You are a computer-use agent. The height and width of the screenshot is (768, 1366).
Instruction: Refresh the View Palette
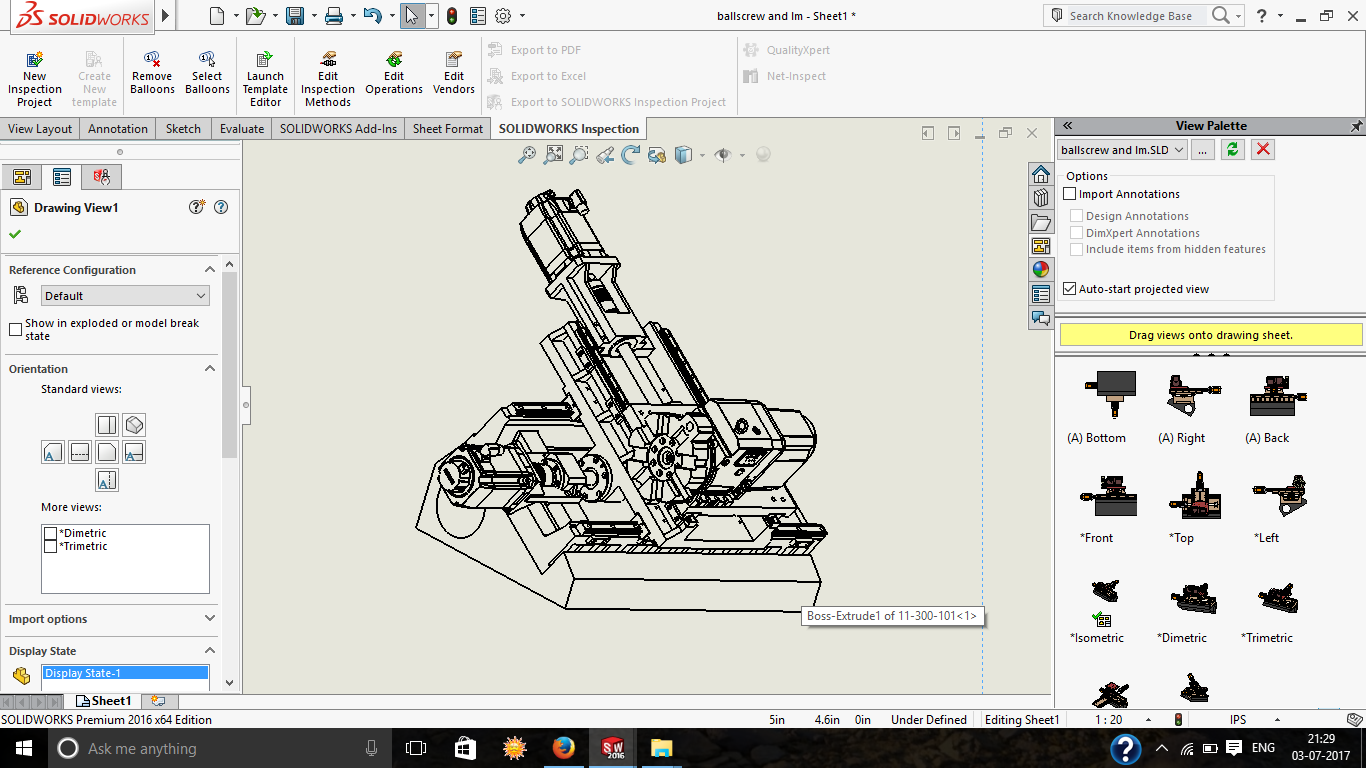point(1233,149)
